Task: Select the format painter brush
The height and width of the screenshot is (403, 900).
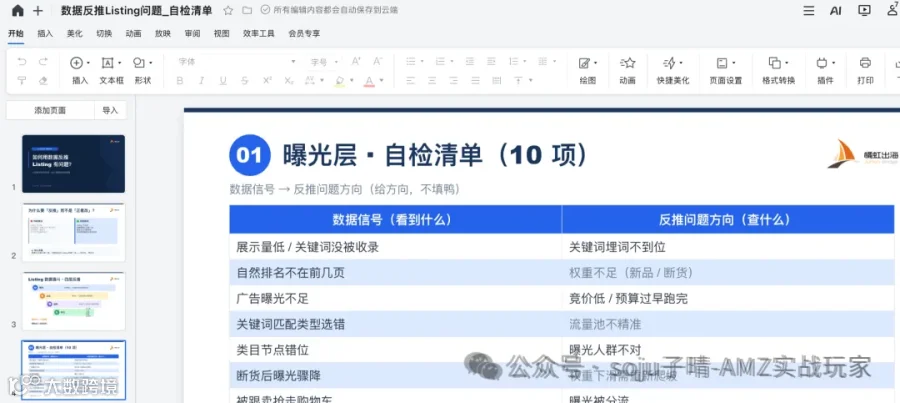Action: pyautogui.click(x=22, y=80)
